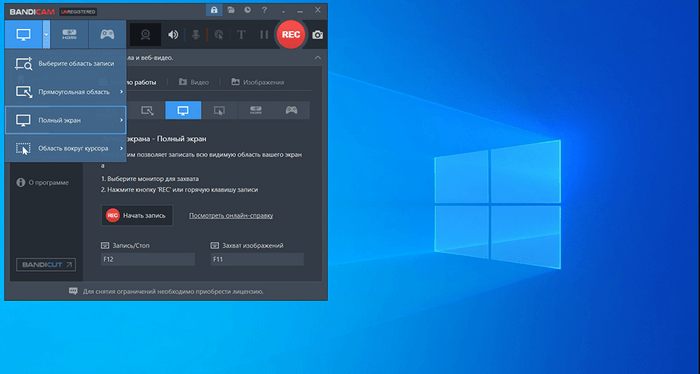Click the keyboard icon beside 'Захват изображений'

(x=215, y=245)
